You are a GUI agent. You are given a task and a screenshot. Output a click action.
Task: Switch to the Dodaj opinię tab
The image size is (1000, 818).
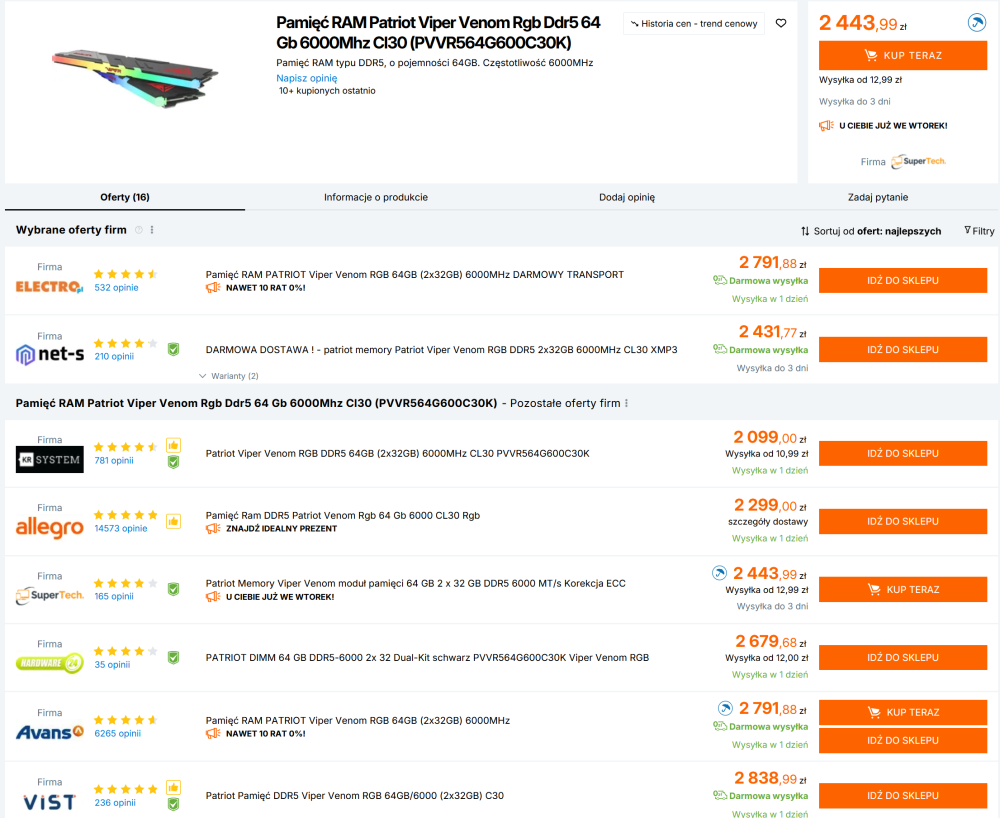(627, 197)
